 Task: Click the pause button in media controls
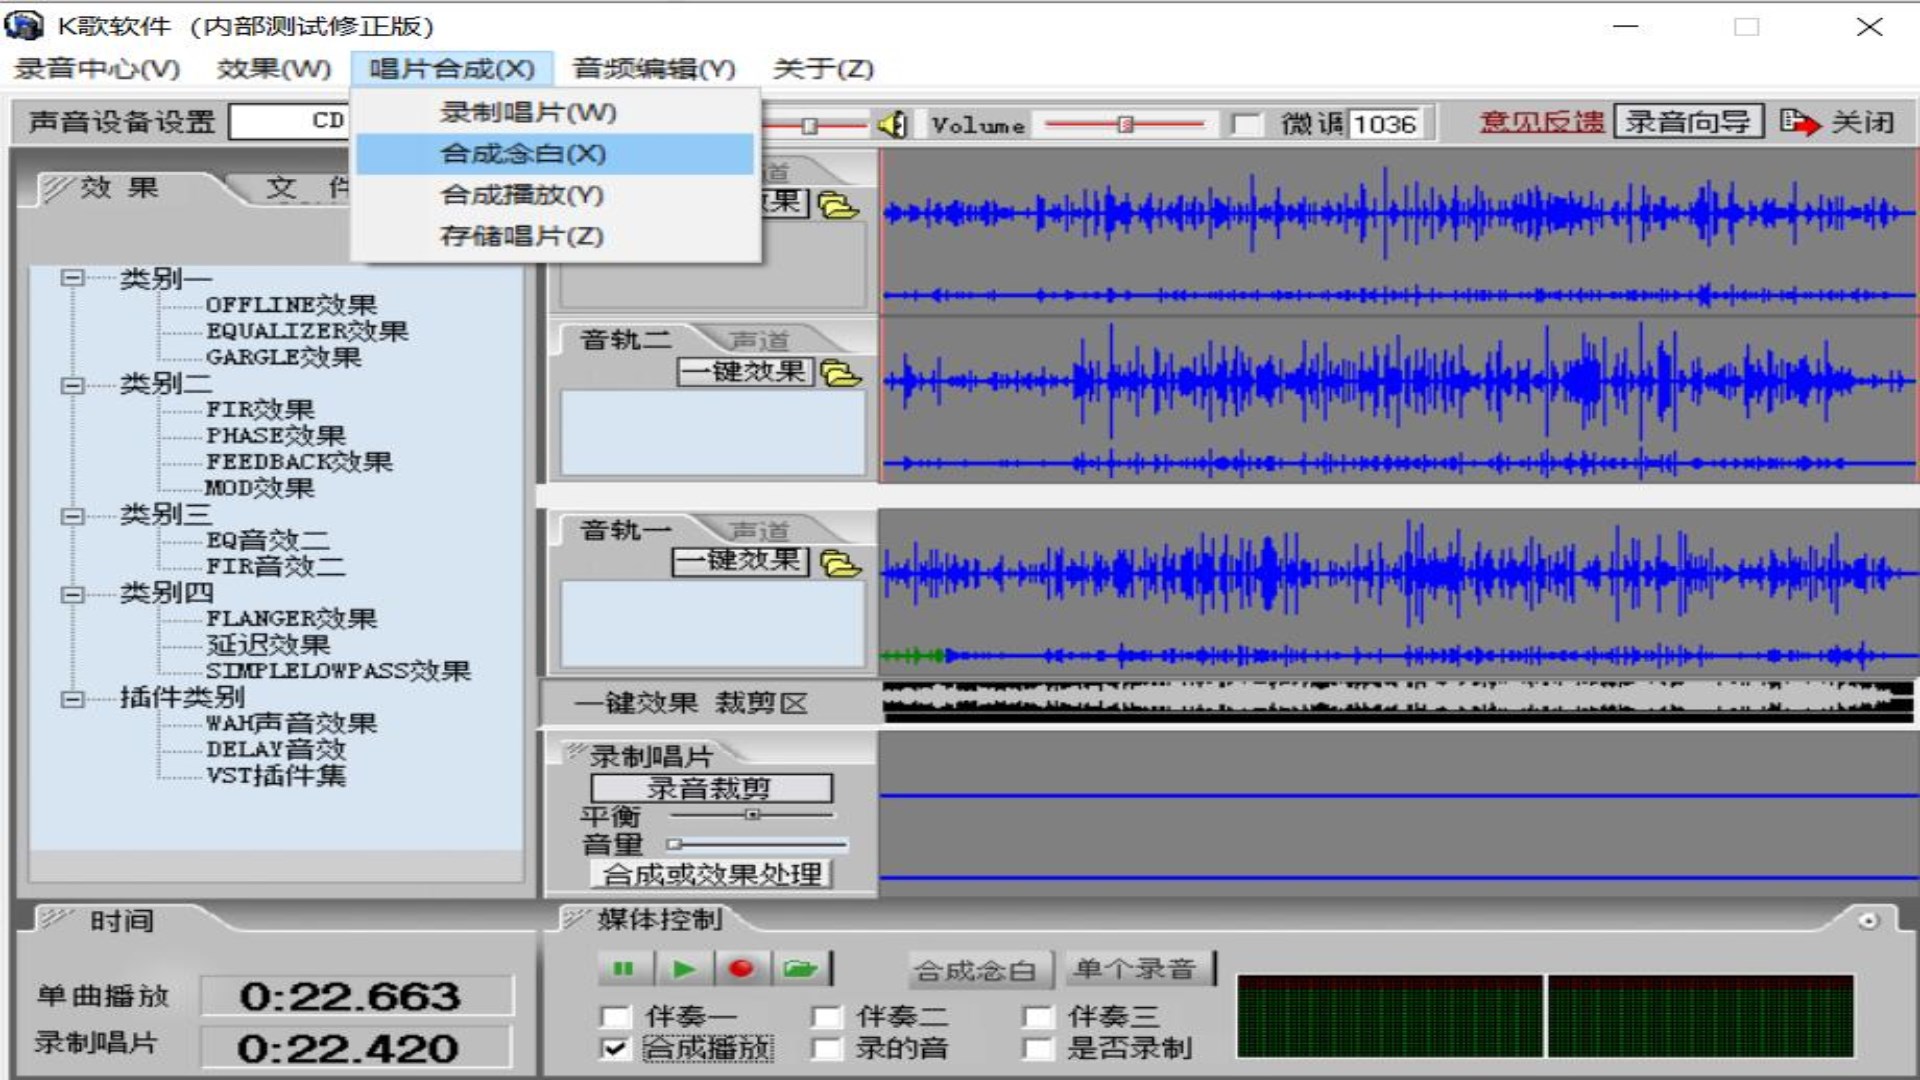coord(623,968)
